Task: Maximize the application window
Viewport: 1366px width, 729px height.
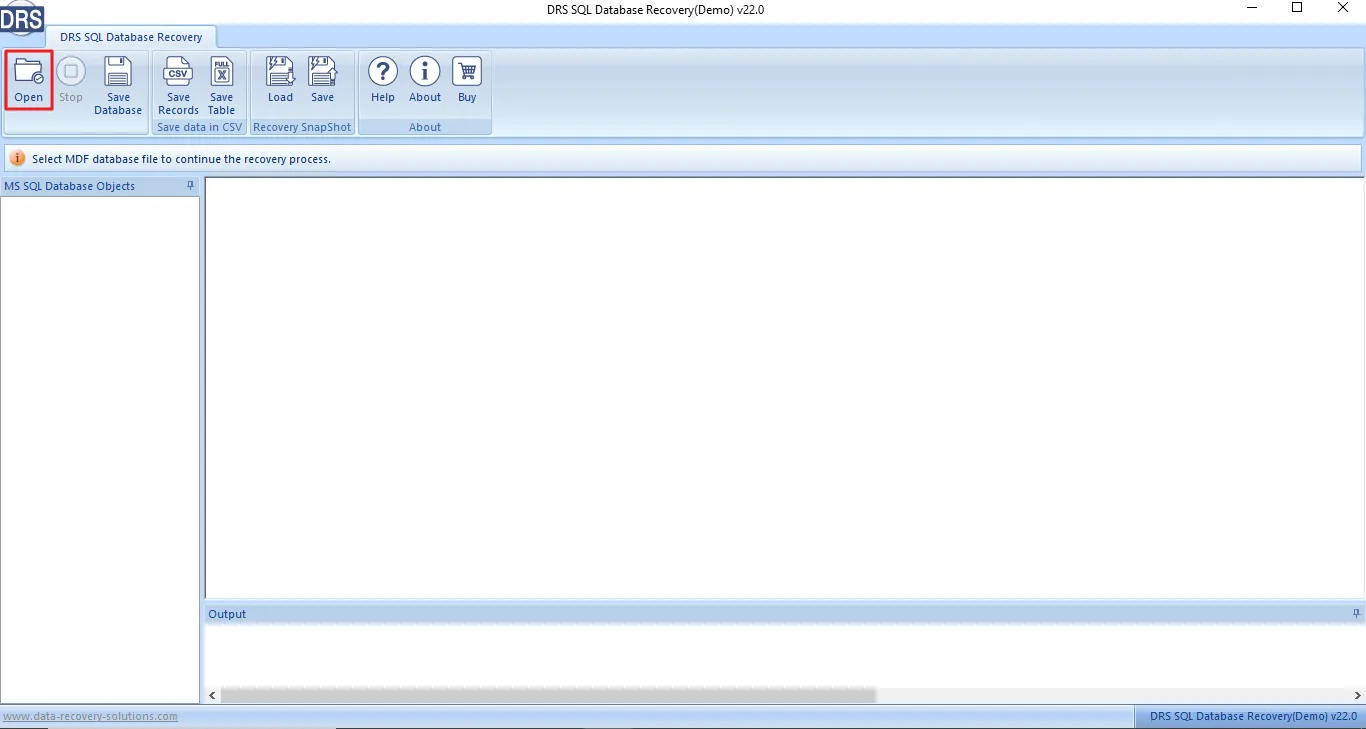Action: (x=1297, y=8)
